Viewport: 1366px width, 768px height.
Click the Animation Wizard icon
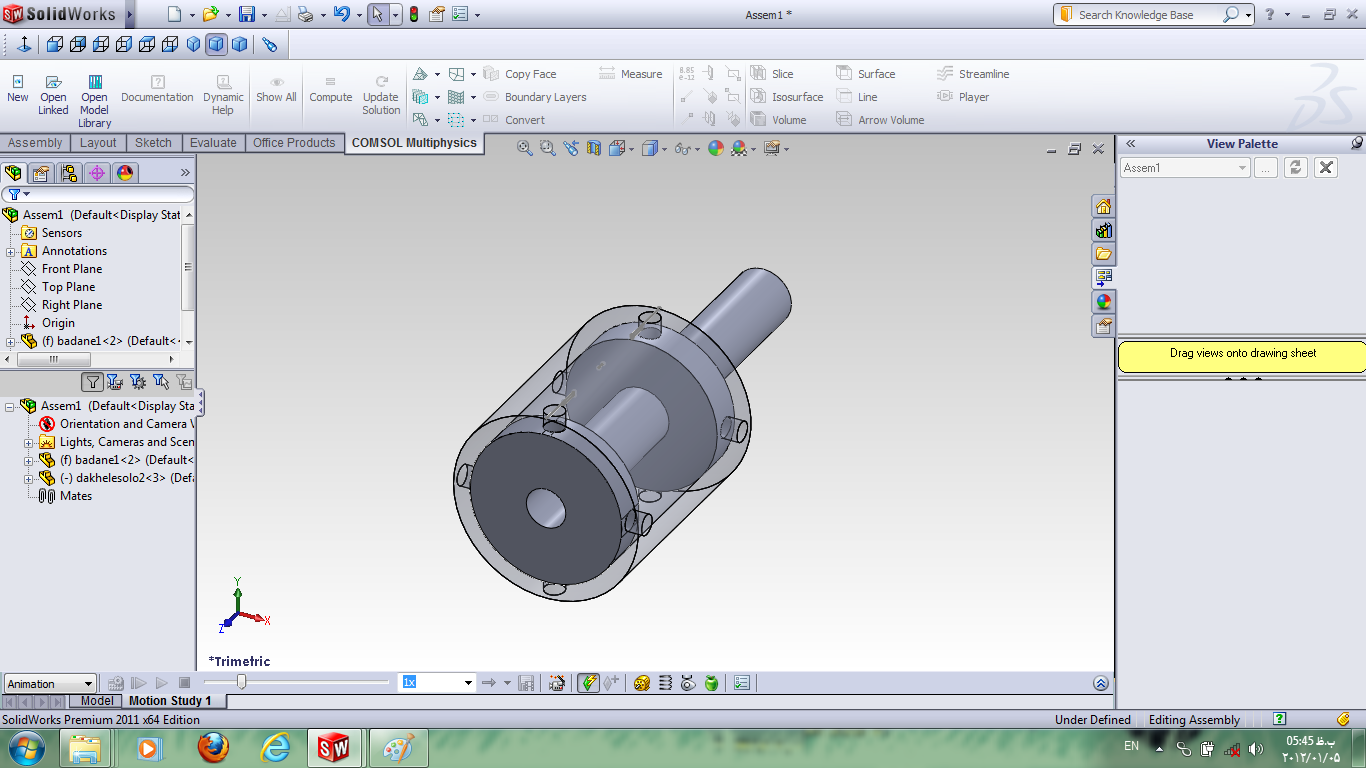(557, 683)
